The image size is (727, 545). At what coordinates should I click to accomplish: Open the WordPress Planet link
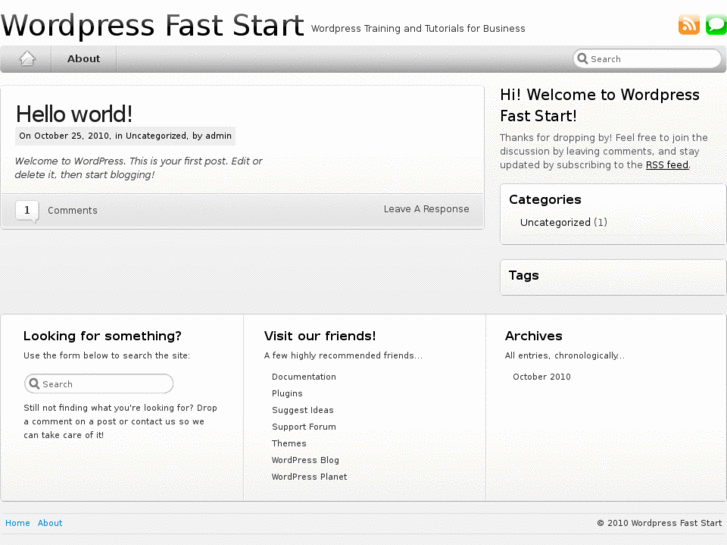tap(309, 477)
